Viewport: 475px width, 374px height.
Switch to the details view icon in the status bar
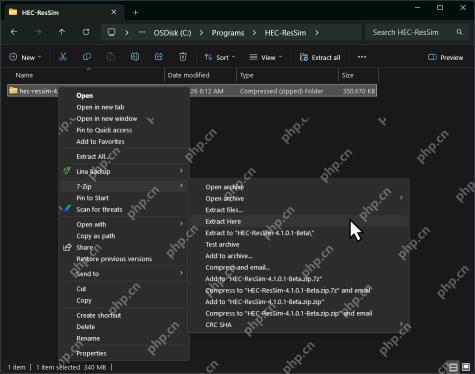(x=453, y=367)
